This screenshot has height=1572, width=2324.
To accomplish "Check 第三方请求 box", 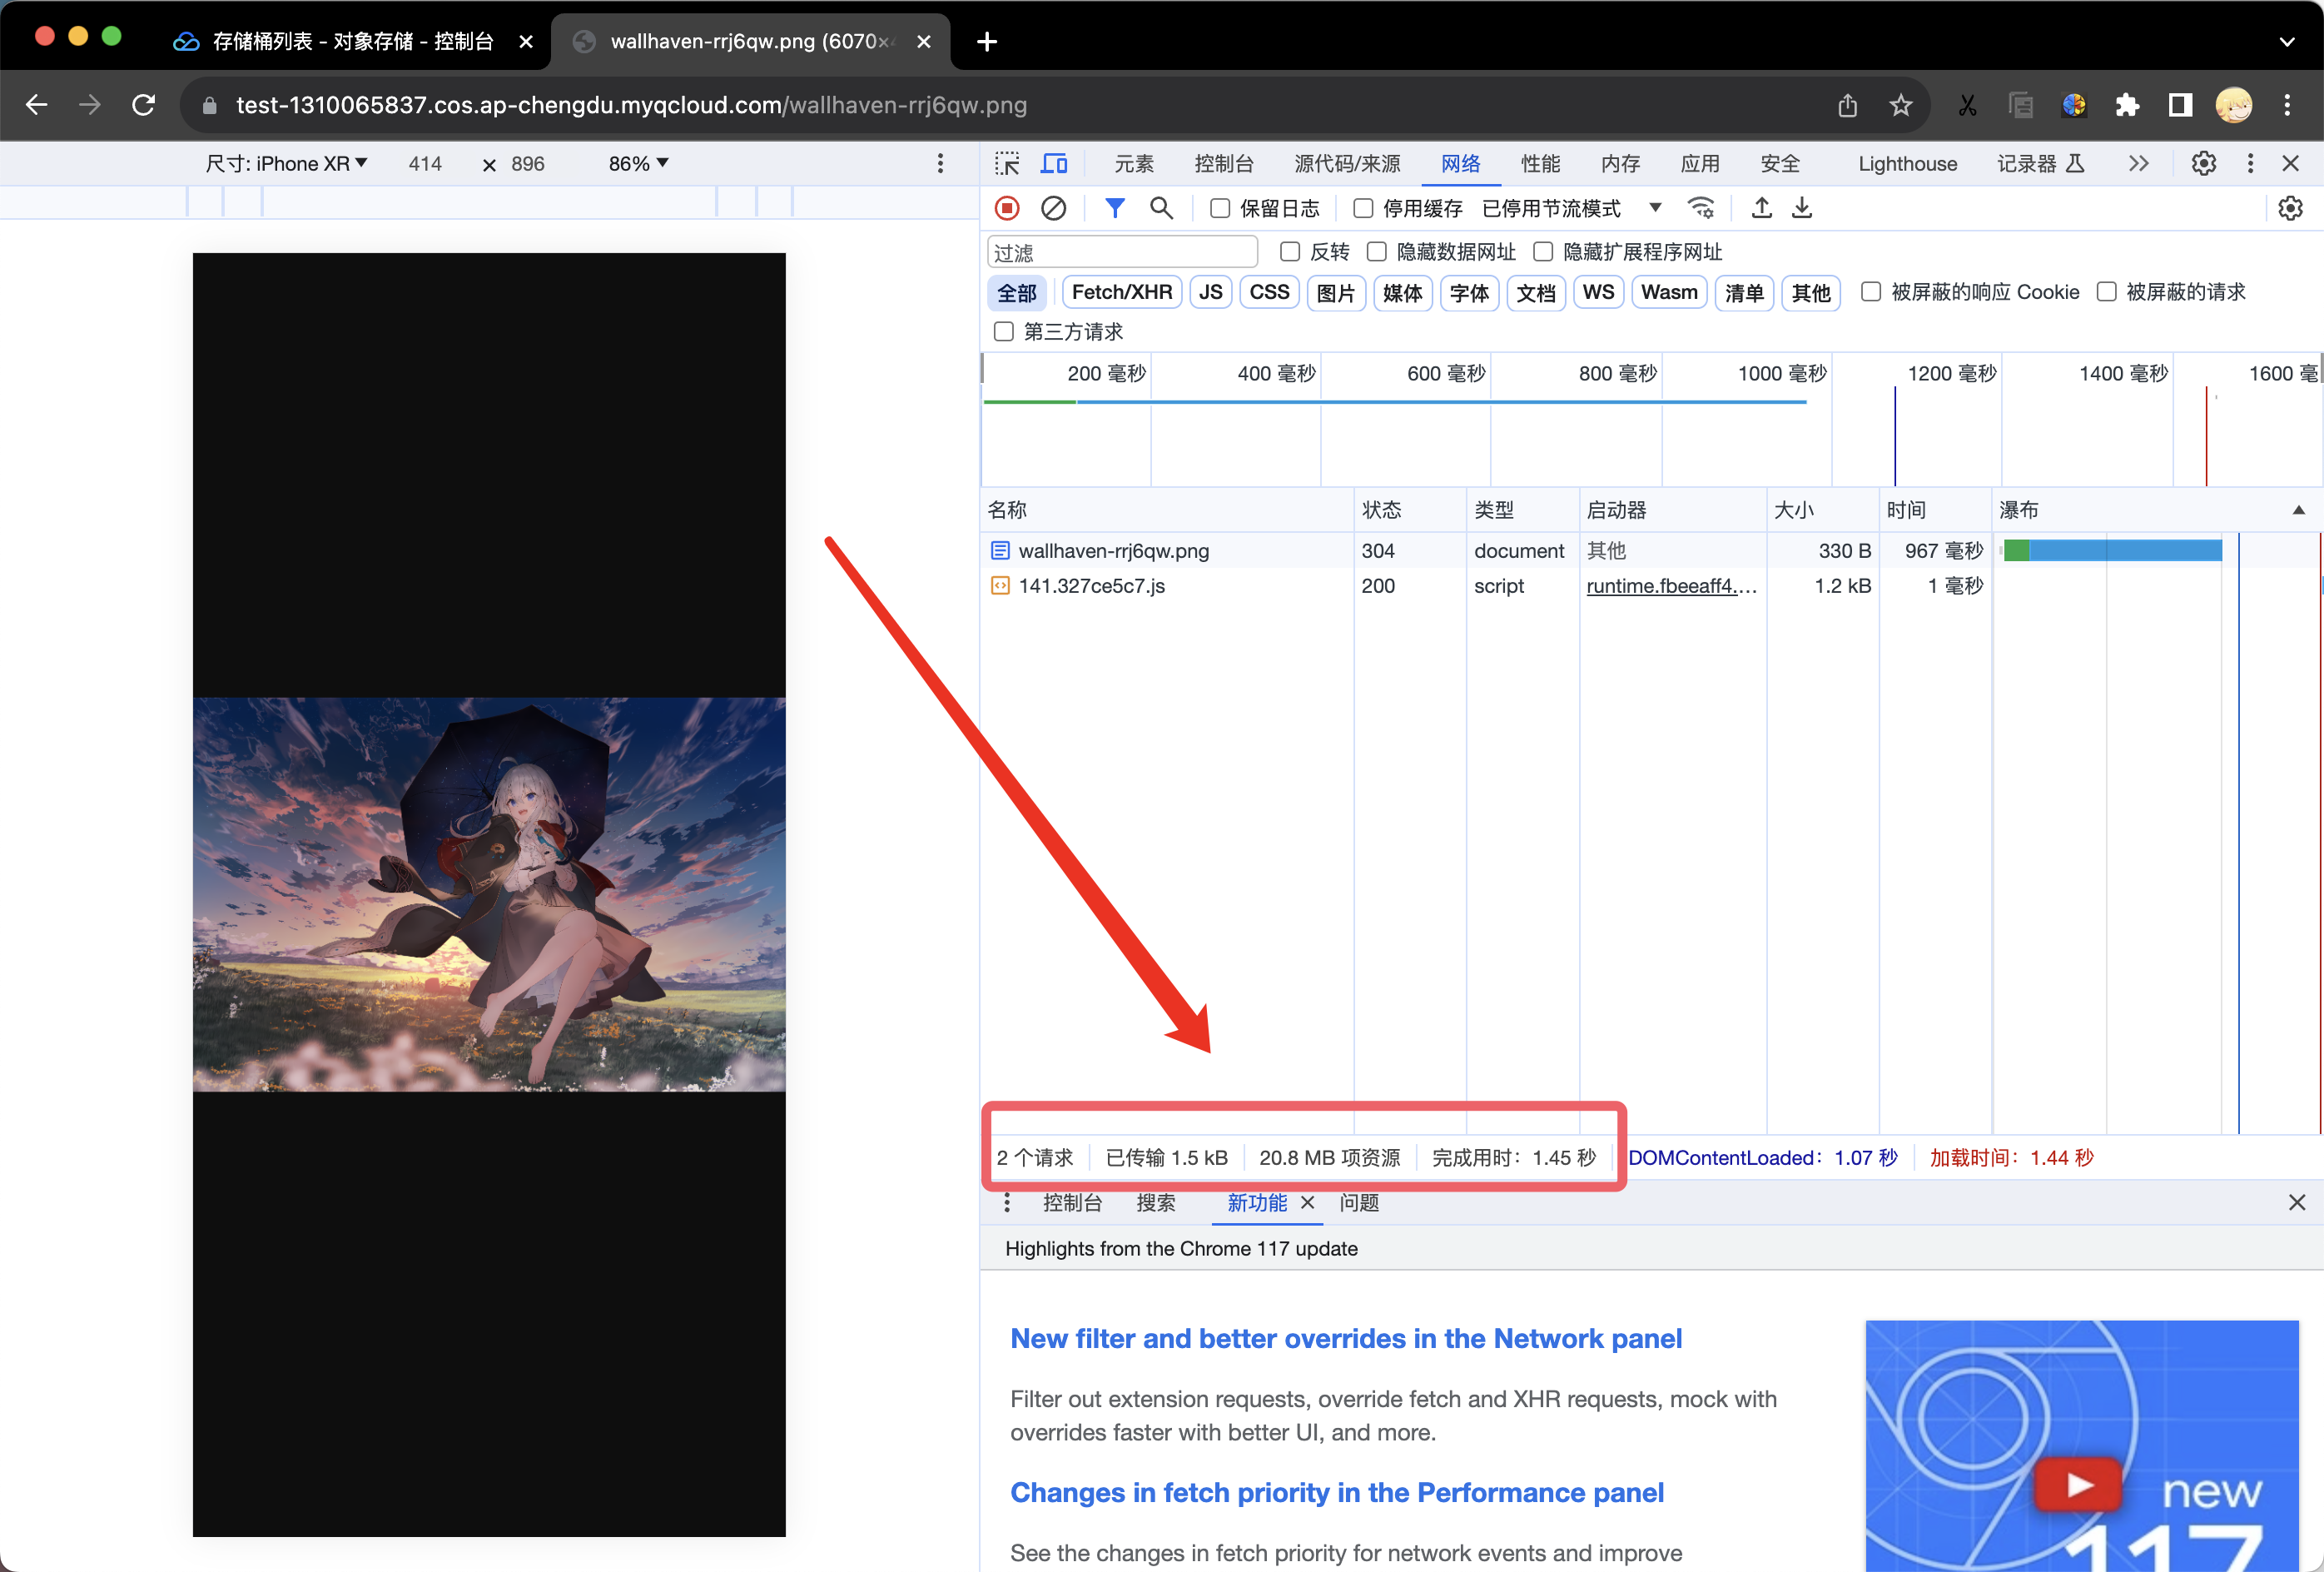I will pyautogui.click(x=1004, y=331).
